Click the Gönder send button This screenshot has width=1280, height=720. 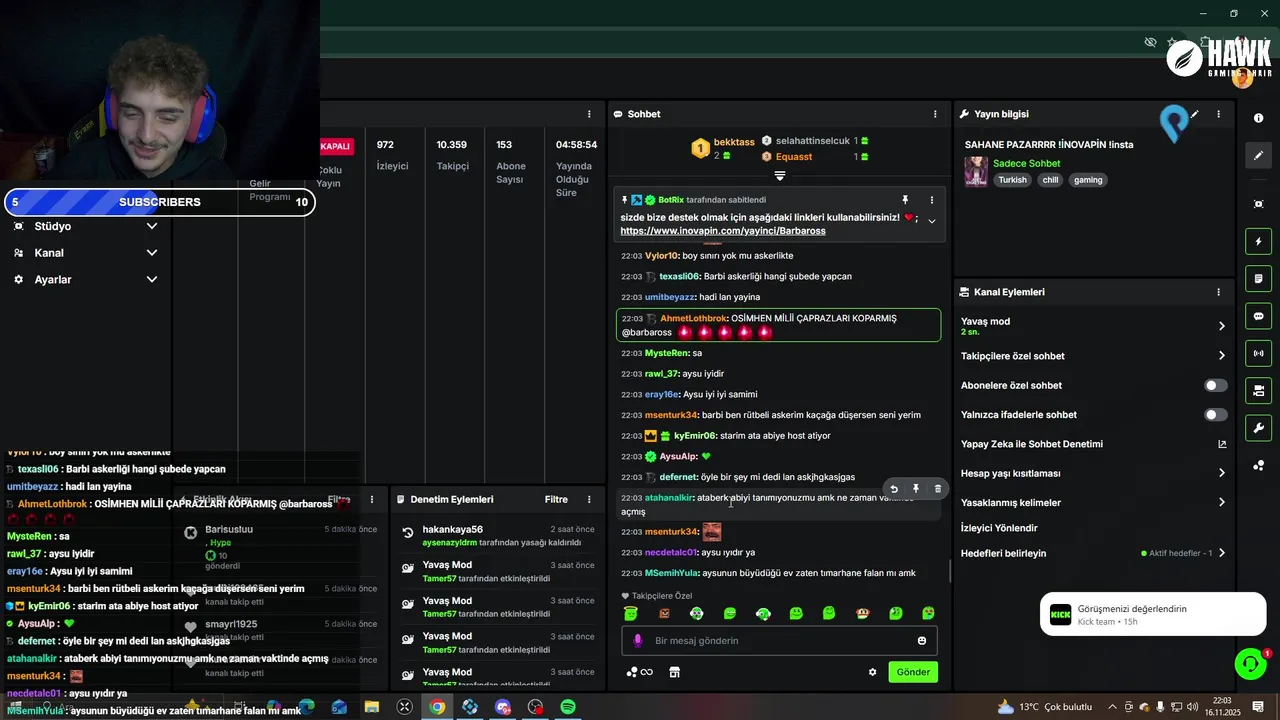point(913,672)
